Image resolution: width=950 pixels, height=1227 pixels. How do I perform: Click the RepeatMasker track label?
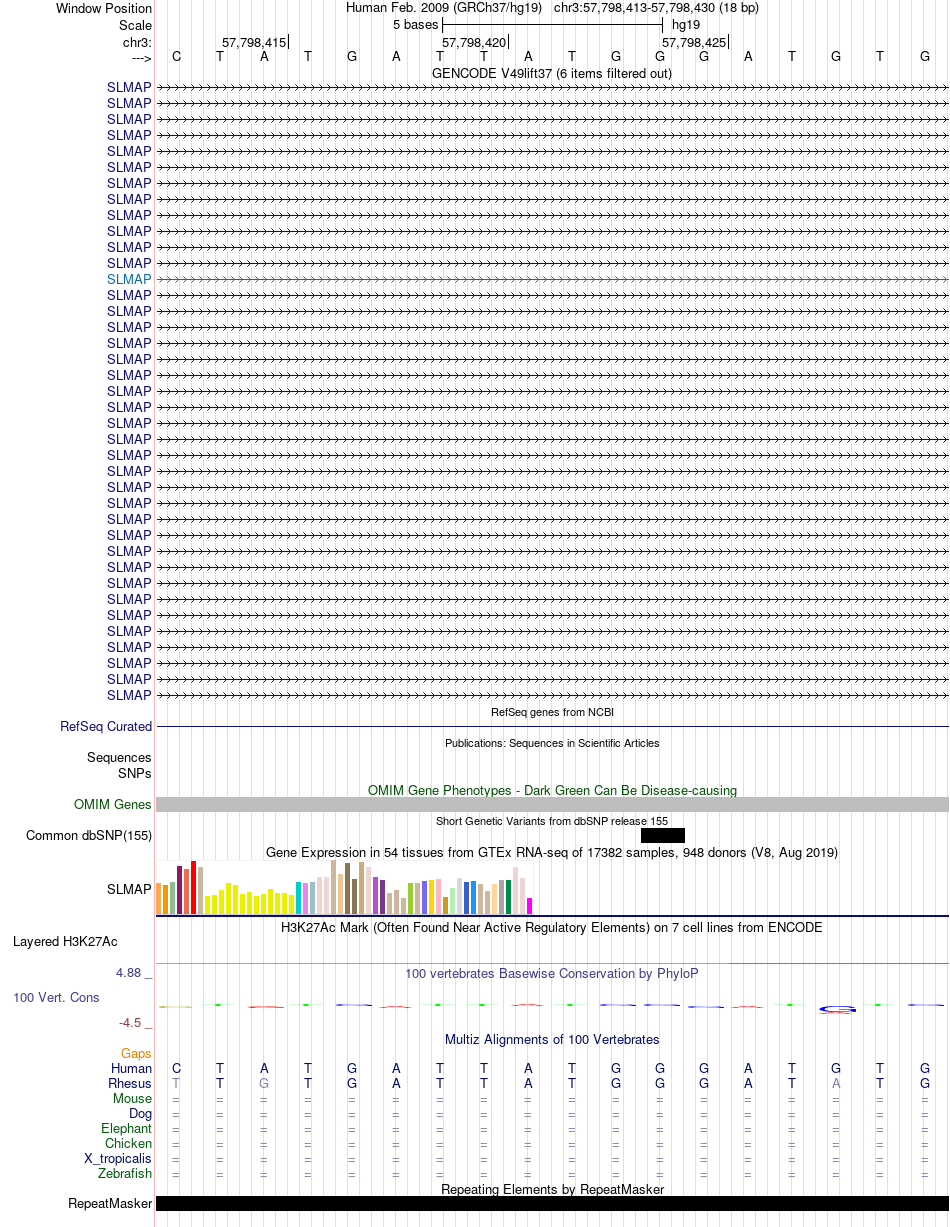click(x=110, y=1204)
